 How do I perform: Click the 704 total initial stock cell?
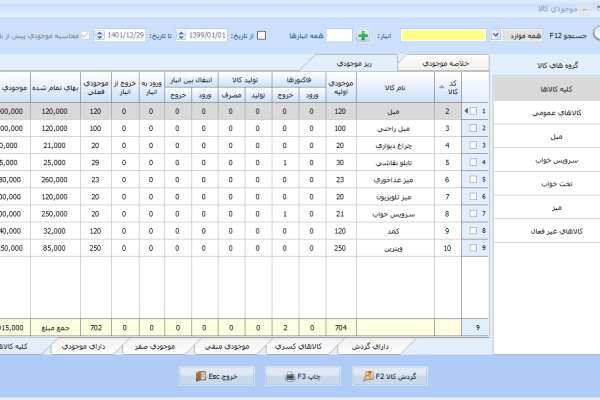coord(341,328)
